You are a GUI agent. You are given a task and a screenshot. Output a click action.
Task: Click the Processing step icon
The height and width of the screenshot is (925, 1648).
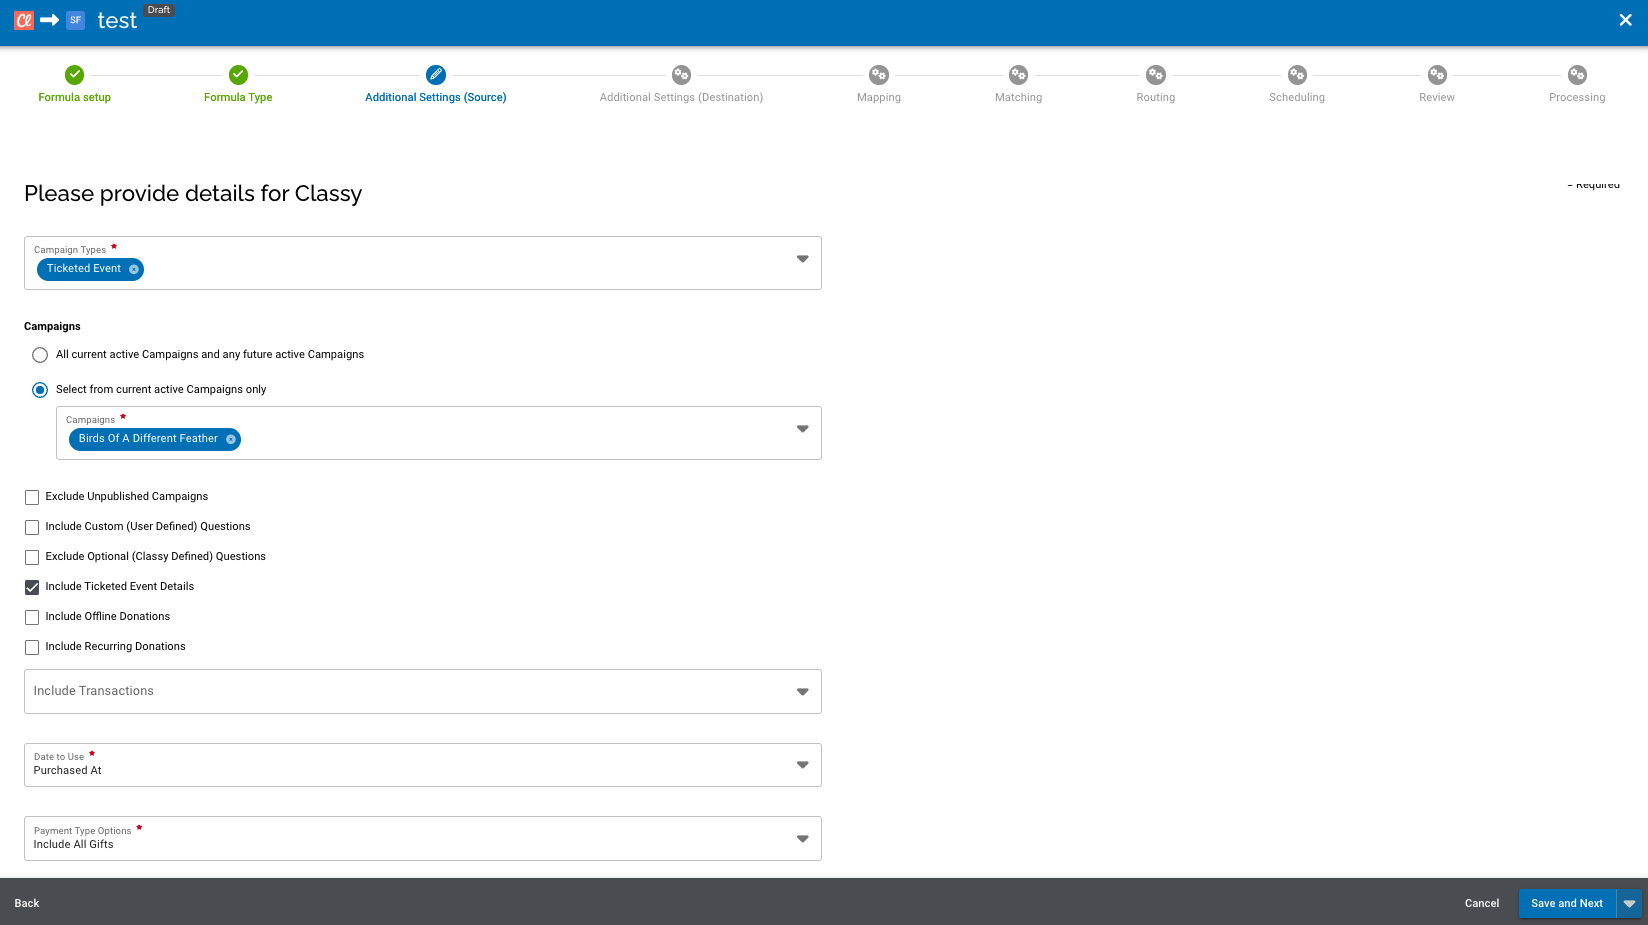[1577, 74]
